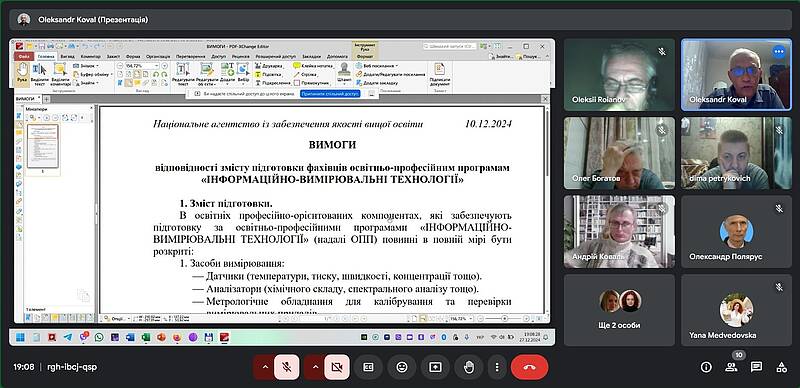Expand the audio settings arrow beside the microphone
Image resolution: width=800 pixels, height=388 pixels.
tap(265, 367)
